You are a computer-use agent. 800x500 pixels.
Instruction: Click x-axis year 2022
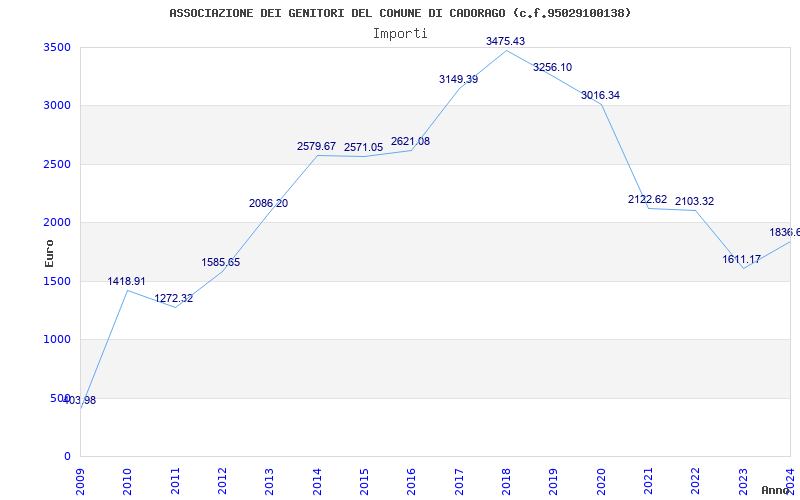(x=695, y=481)
